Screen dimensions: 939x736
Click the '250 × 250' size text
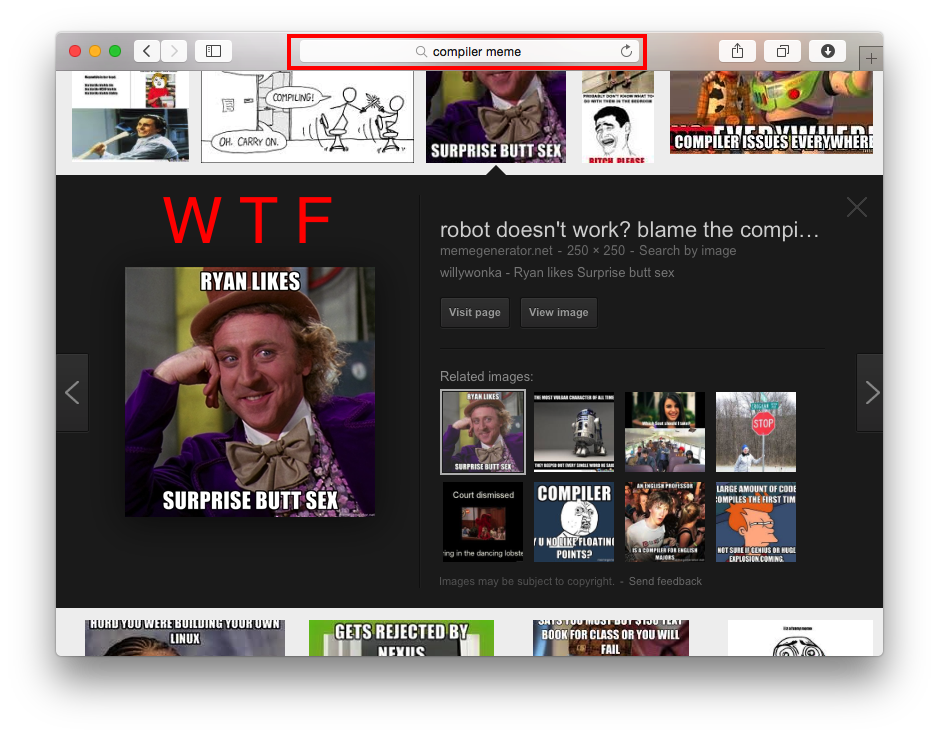[x=596, y=250]
